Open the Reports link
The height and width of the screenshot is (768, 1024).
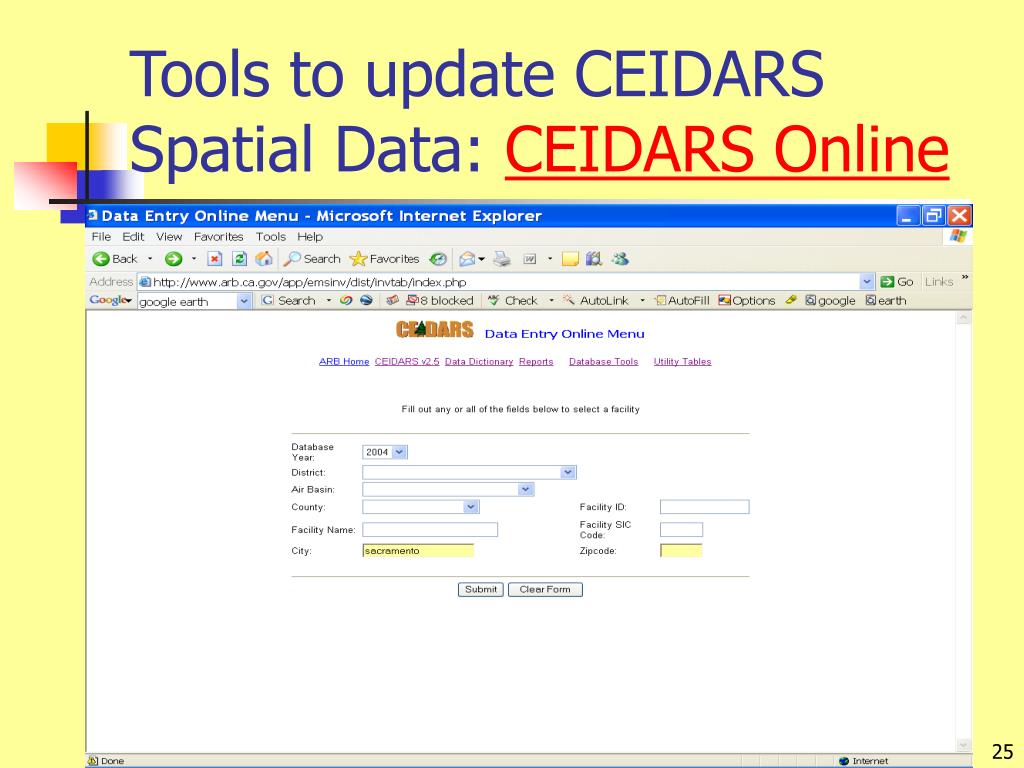tap(536, 361)
